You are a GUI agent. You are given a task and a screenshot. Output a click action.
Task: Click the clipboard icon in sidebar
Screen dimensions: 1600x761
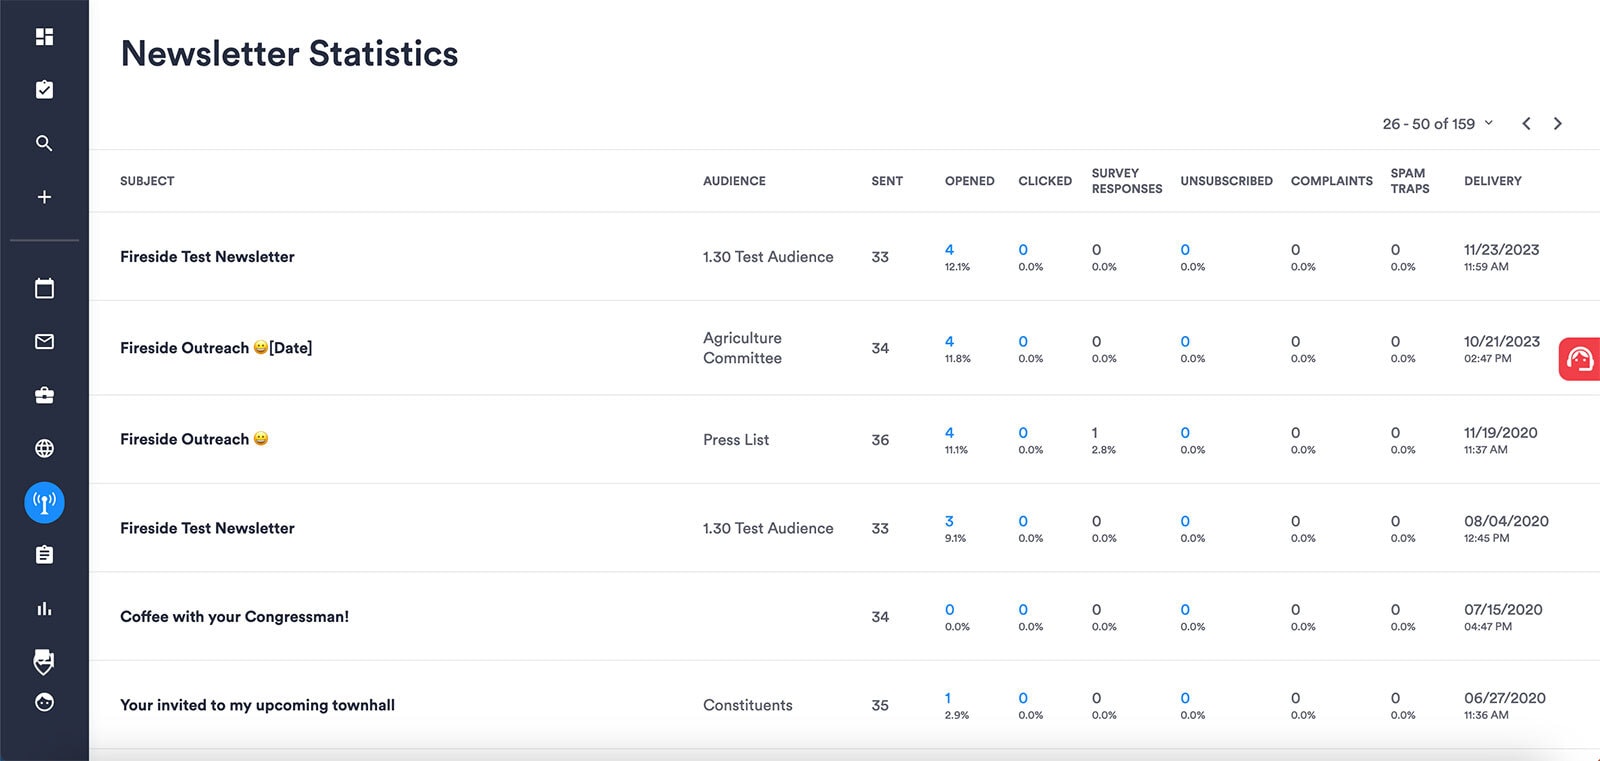(44, 555)
